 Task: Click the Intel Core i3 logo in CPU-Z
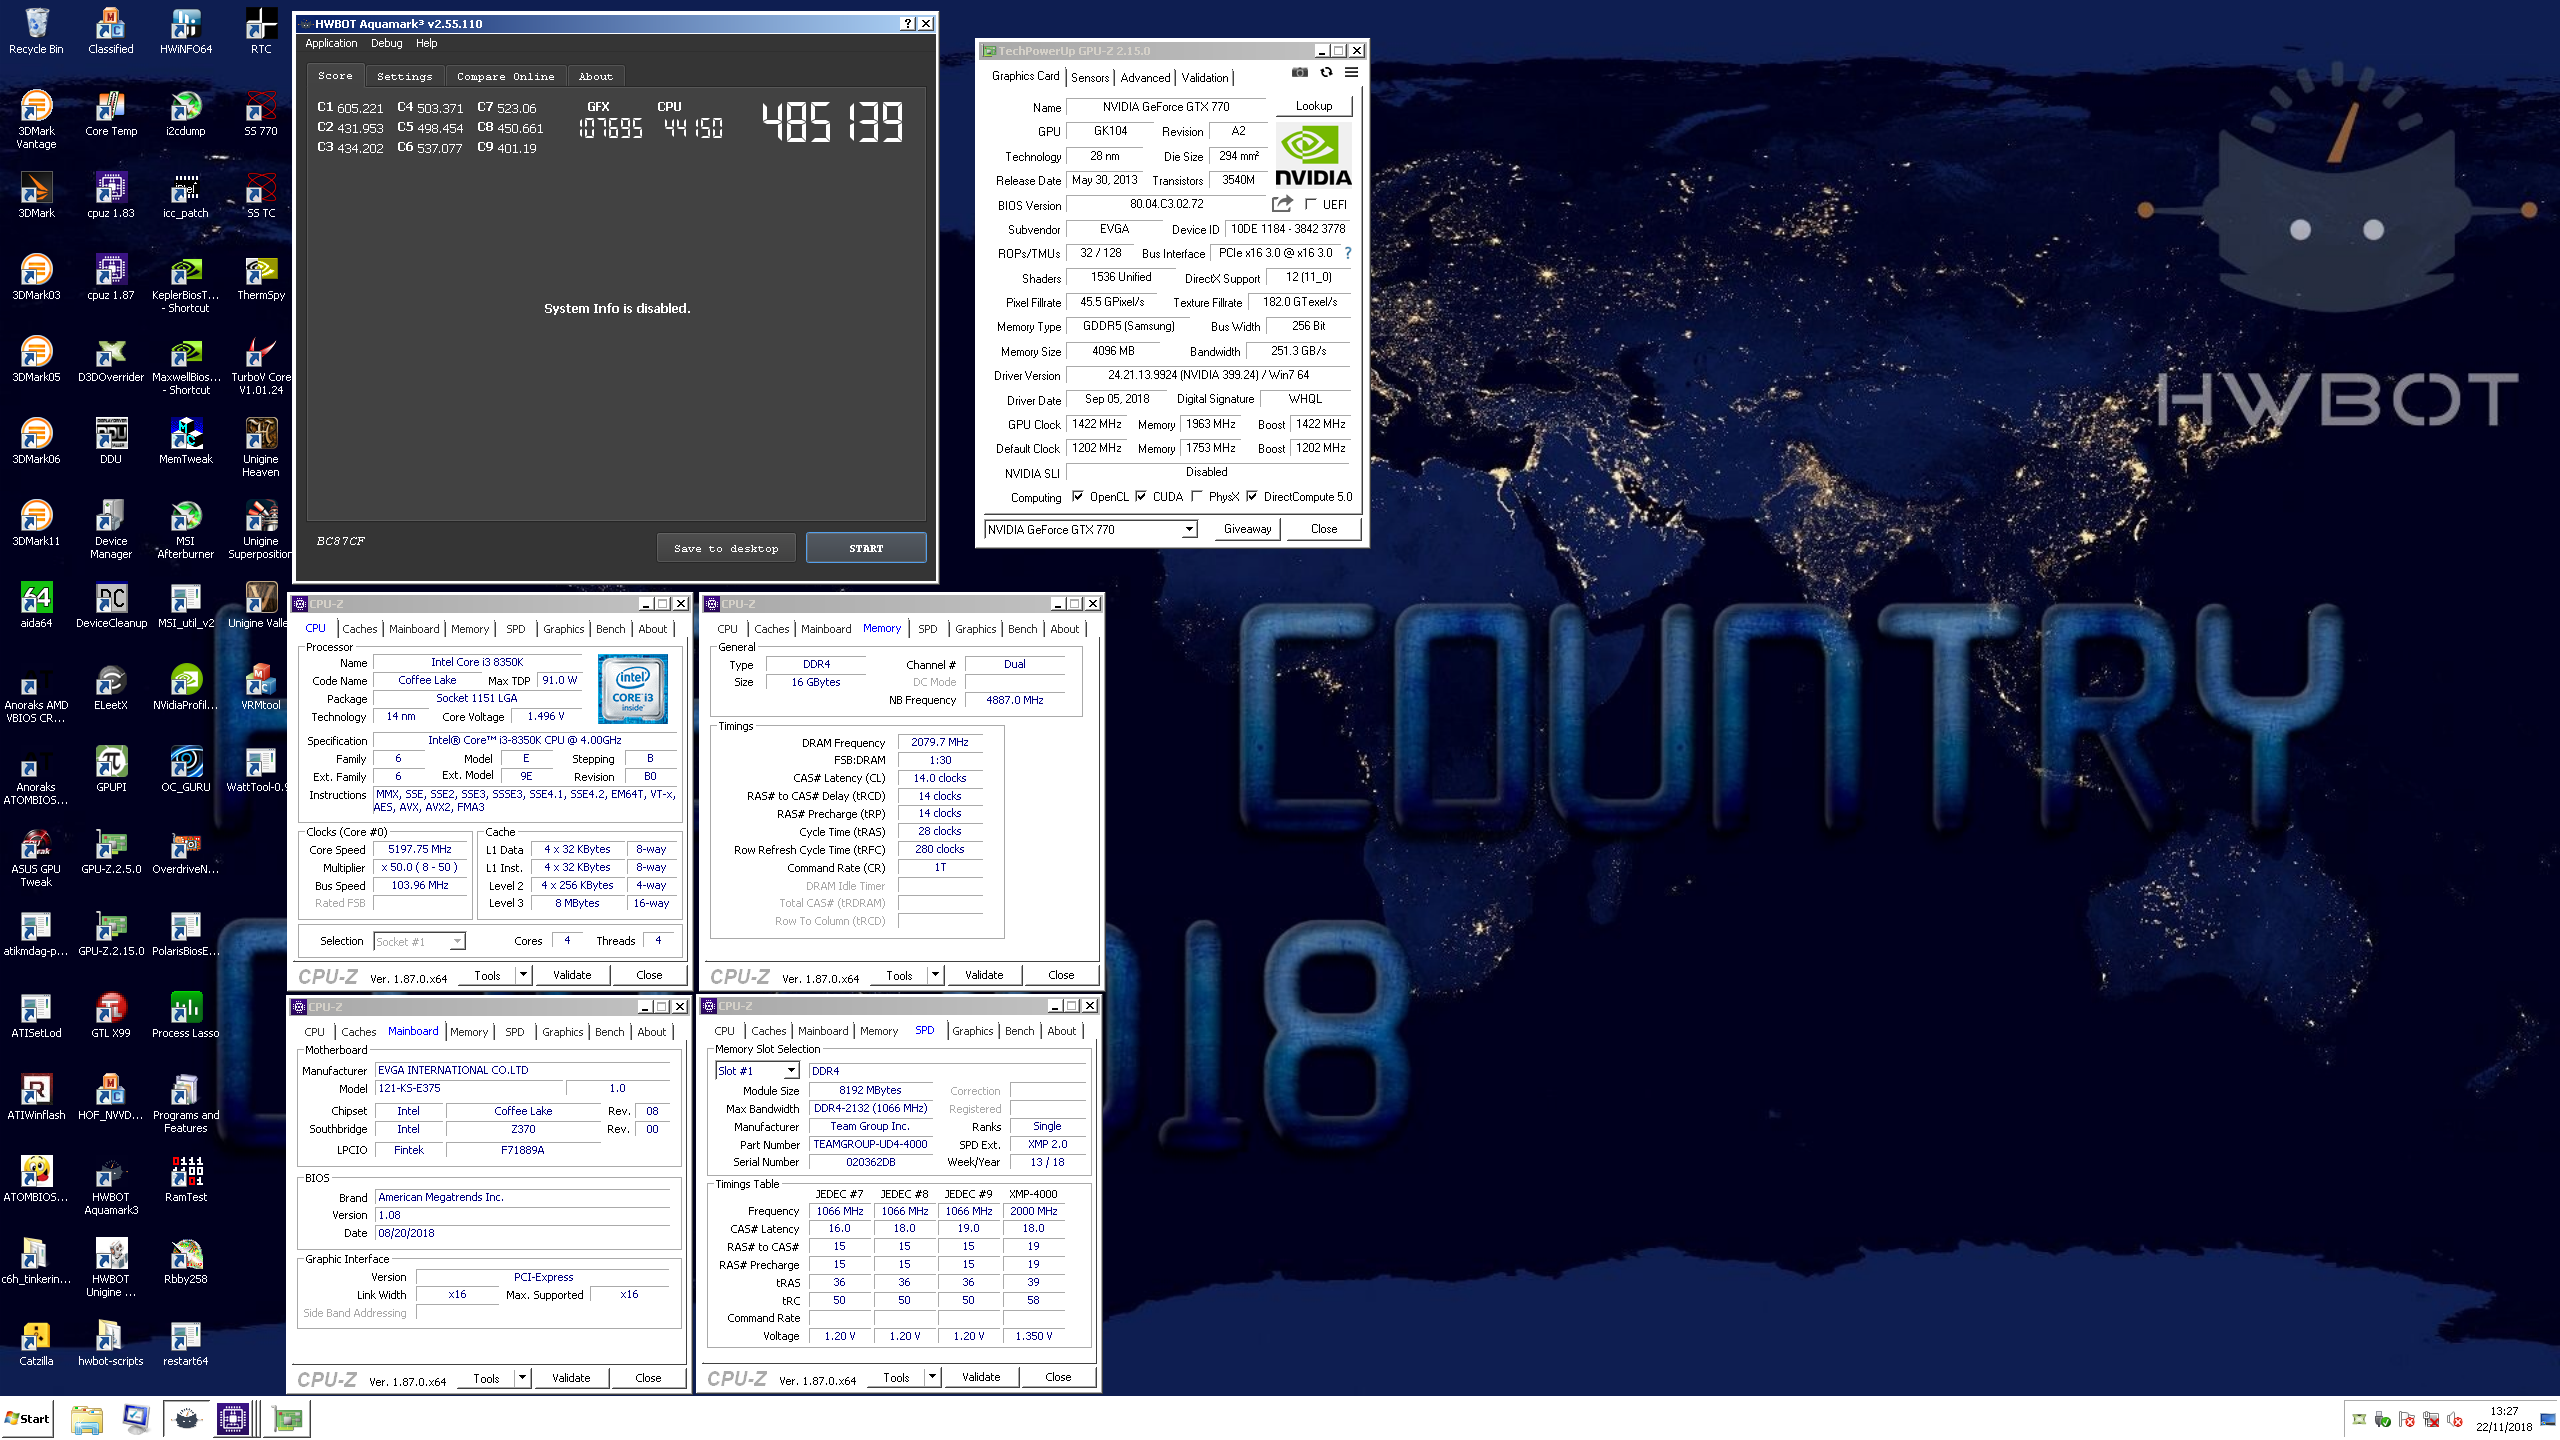(x=632, y=689)
